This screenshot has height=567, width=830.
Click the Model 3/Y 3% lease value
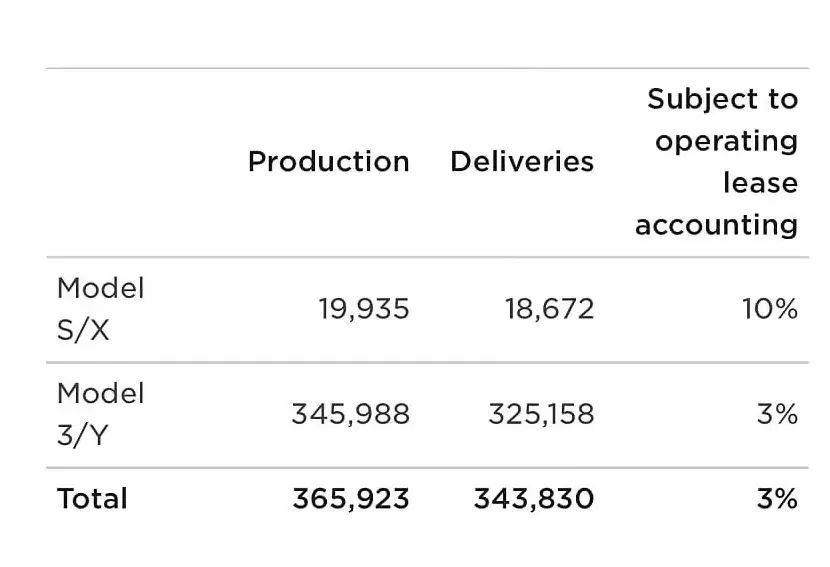[777, 414]
